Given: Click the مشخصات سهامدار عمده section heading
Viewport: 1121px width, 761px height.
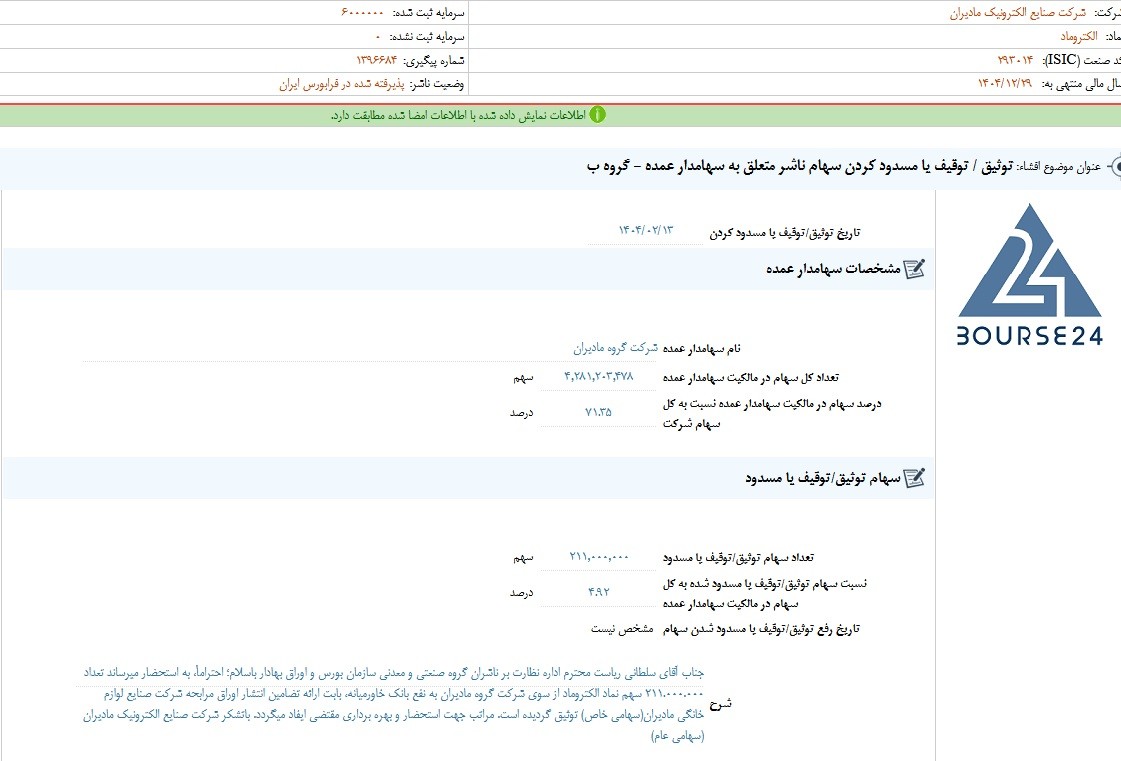Looking at the screenshot, I should [x=834, y=269].
